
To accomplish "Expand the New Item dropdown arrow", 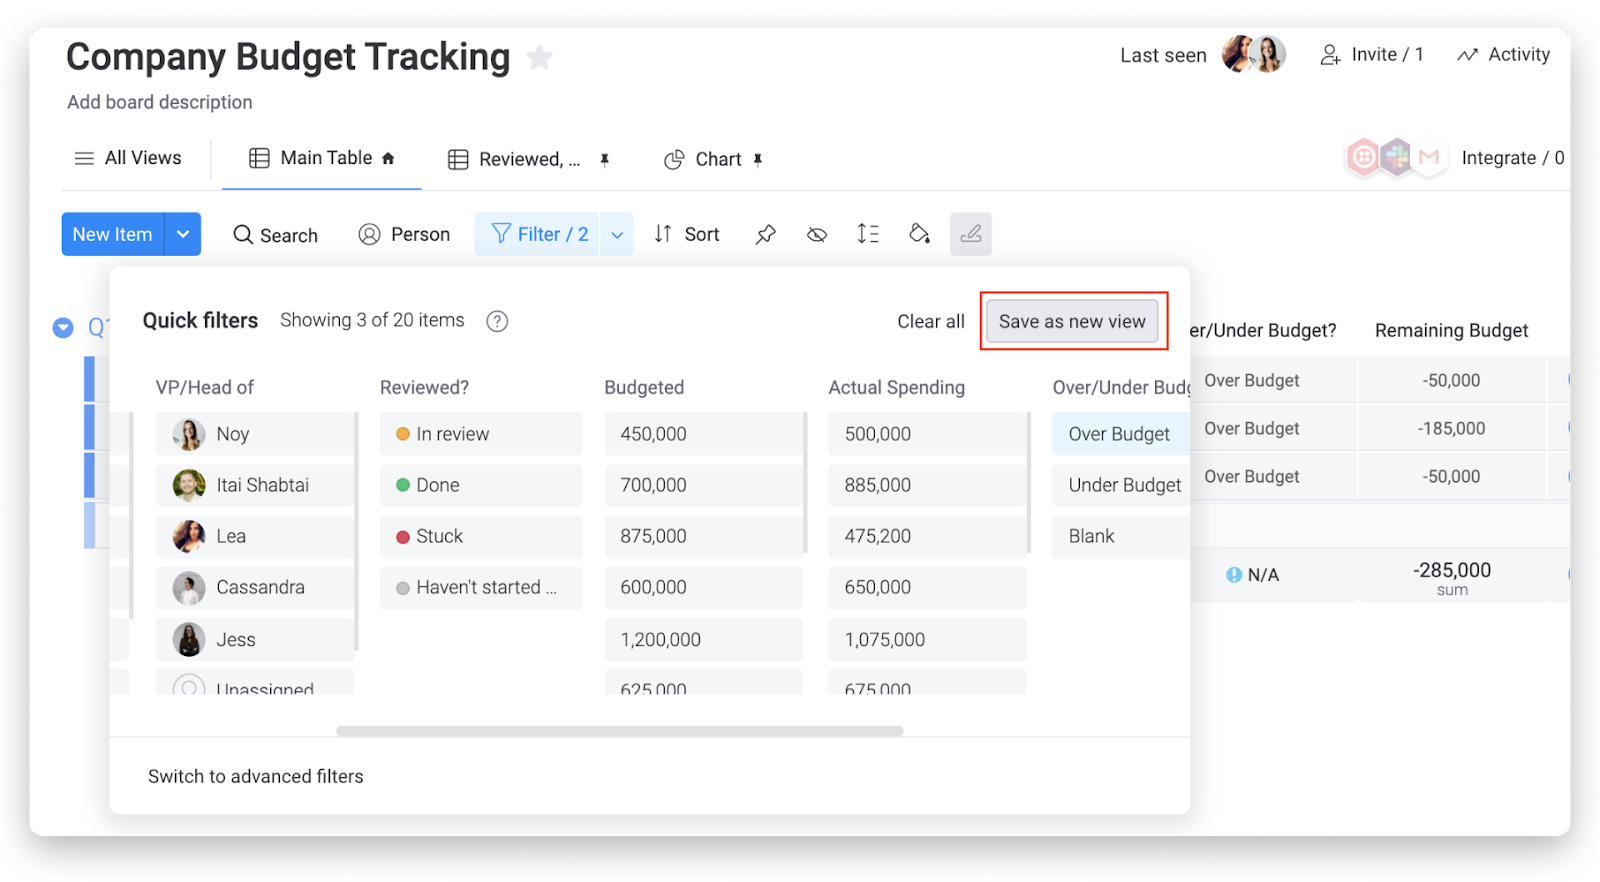I will click(183, 234).
